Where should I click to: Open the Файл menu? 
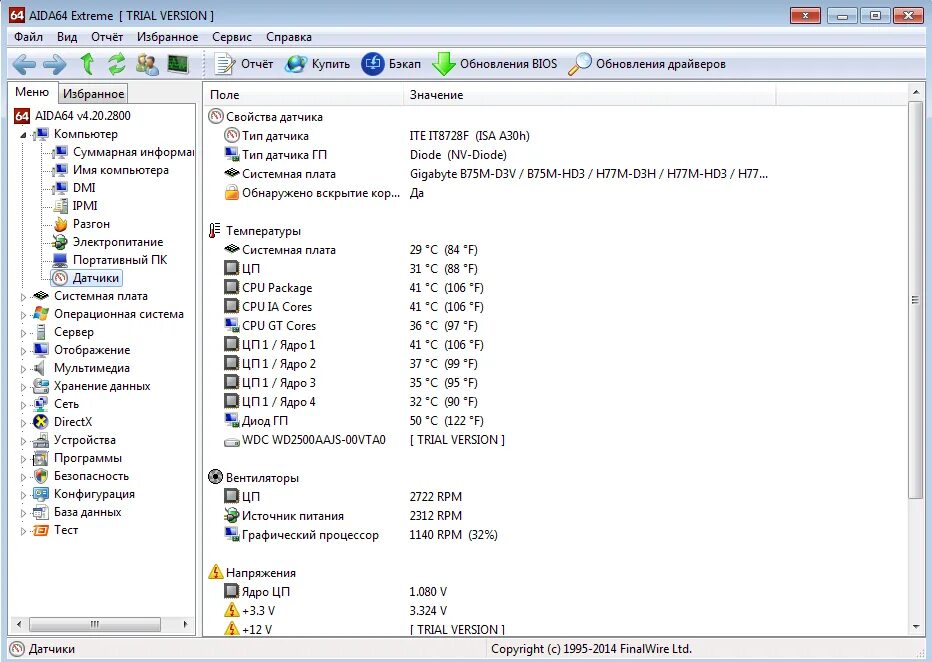coord(29,37)
